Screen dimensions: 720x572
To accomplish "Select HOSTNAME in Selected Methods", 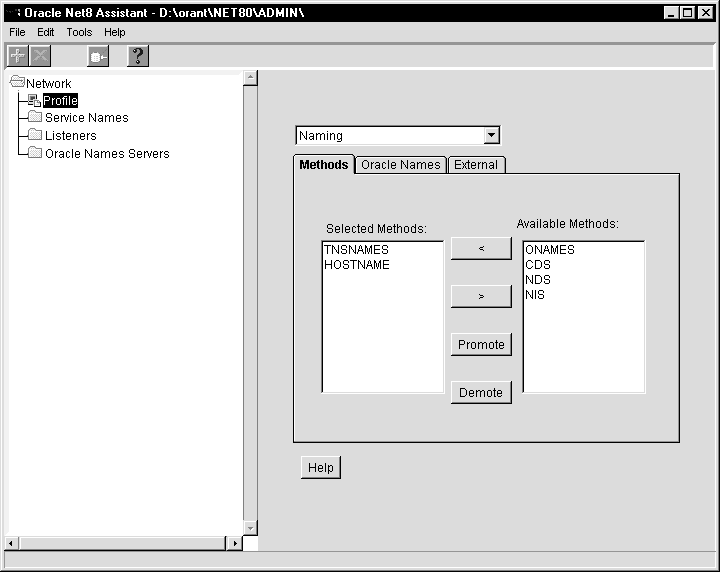I will point(357,265).
